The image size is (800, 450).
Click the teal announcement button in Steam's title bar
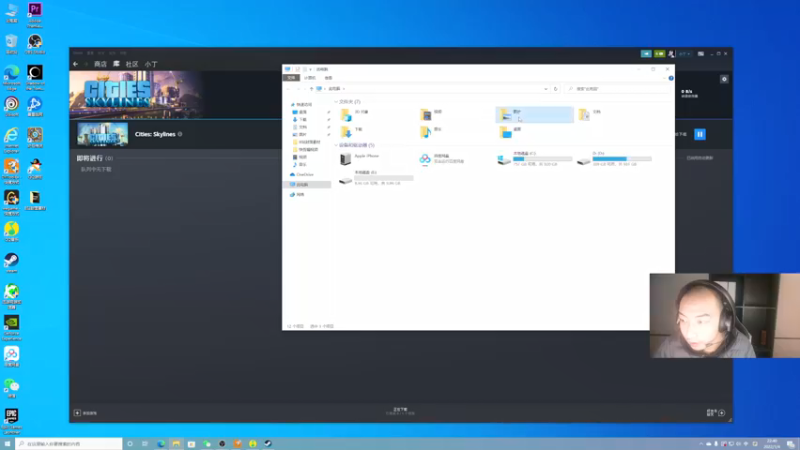pyautogui.click(x=646, y=54)
